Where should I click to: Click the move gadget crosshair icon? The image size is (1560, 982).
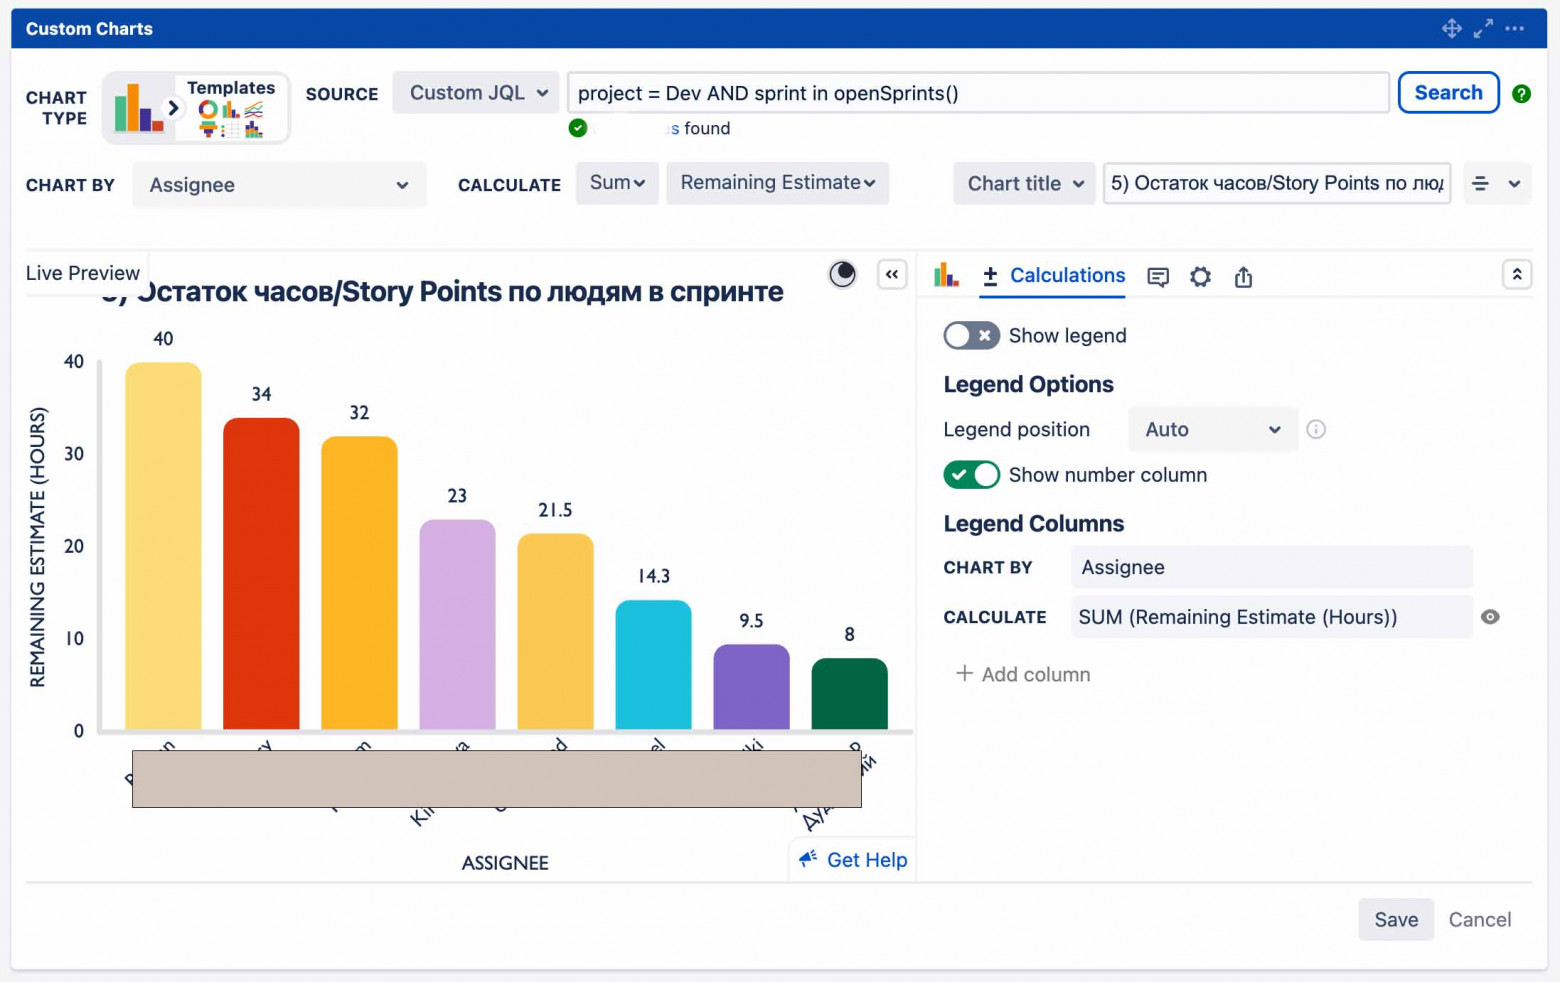tap(1451, 29)
